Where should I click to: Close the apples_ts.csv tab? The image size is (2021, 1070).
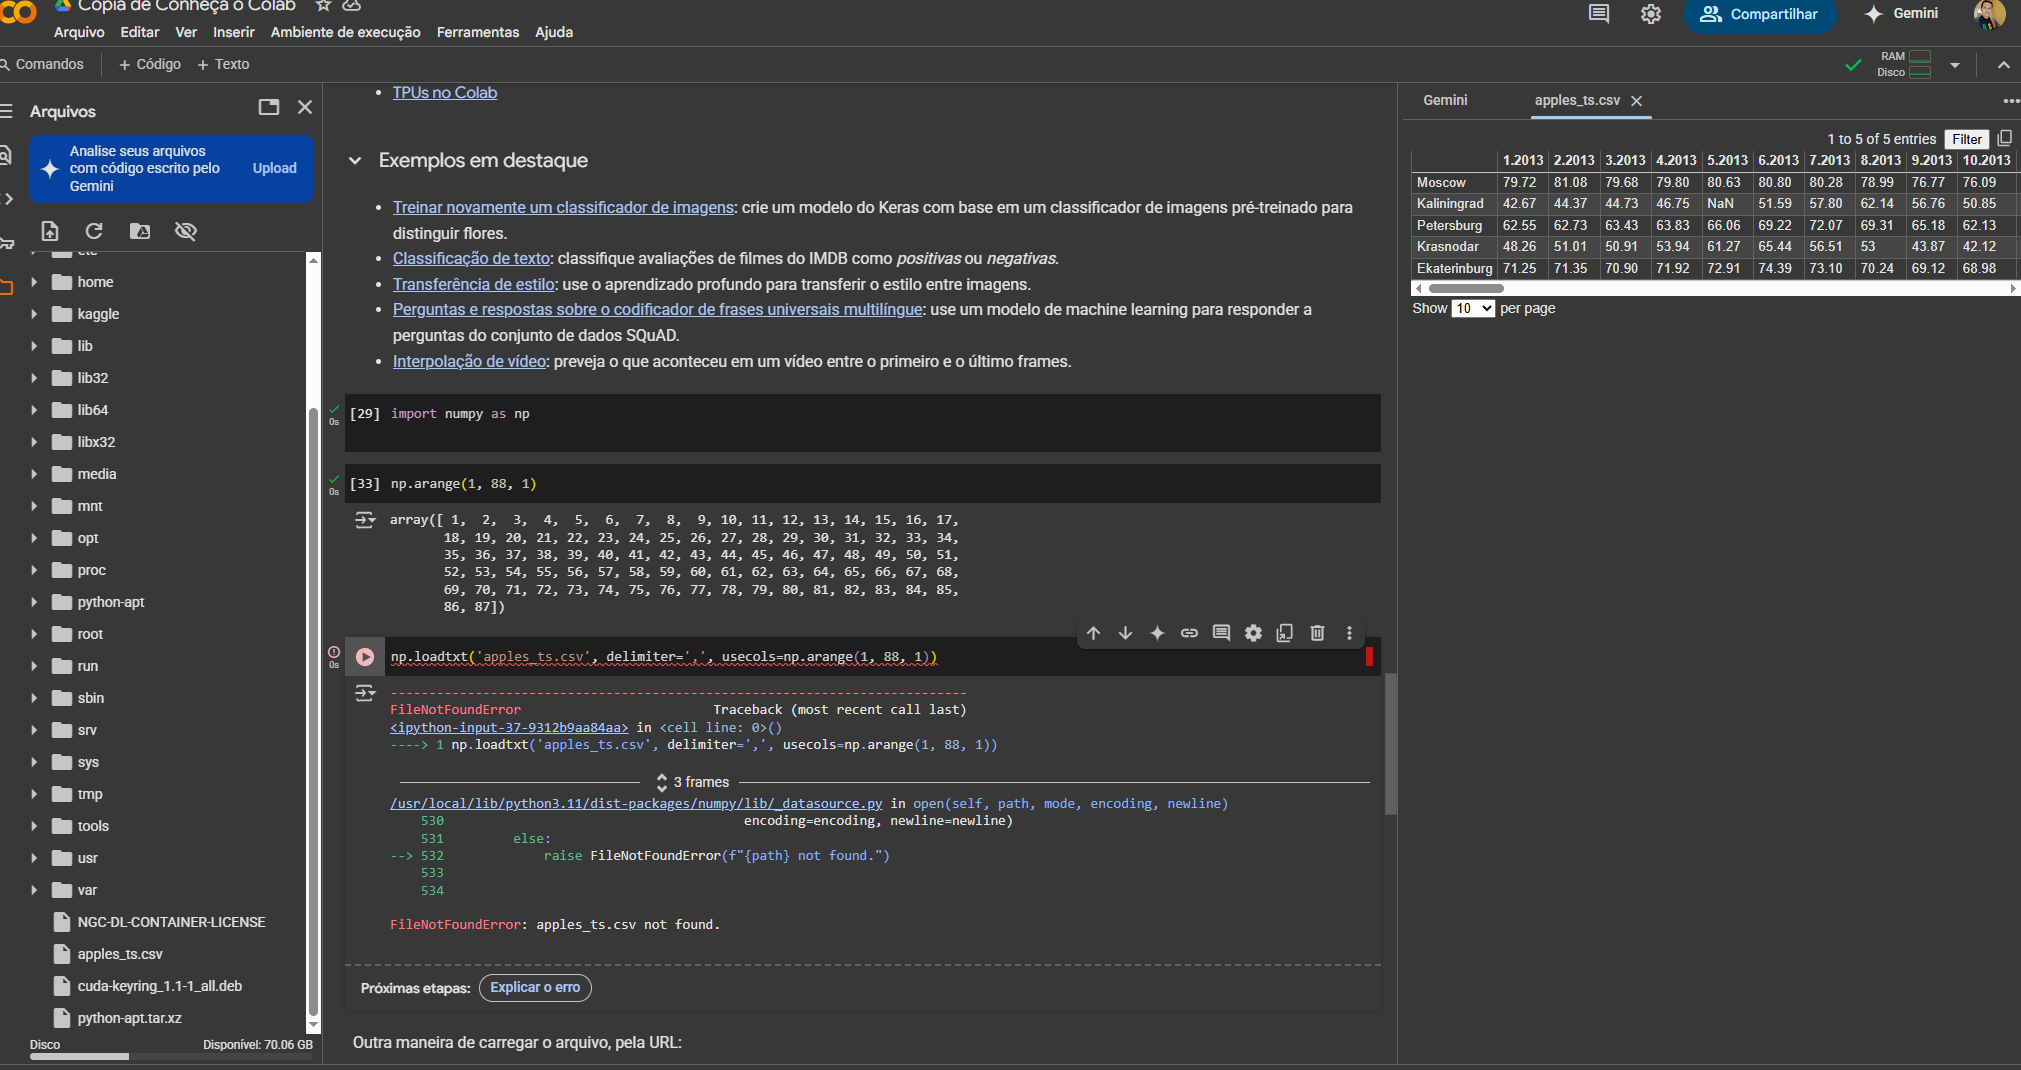[x=1637, y=101]
